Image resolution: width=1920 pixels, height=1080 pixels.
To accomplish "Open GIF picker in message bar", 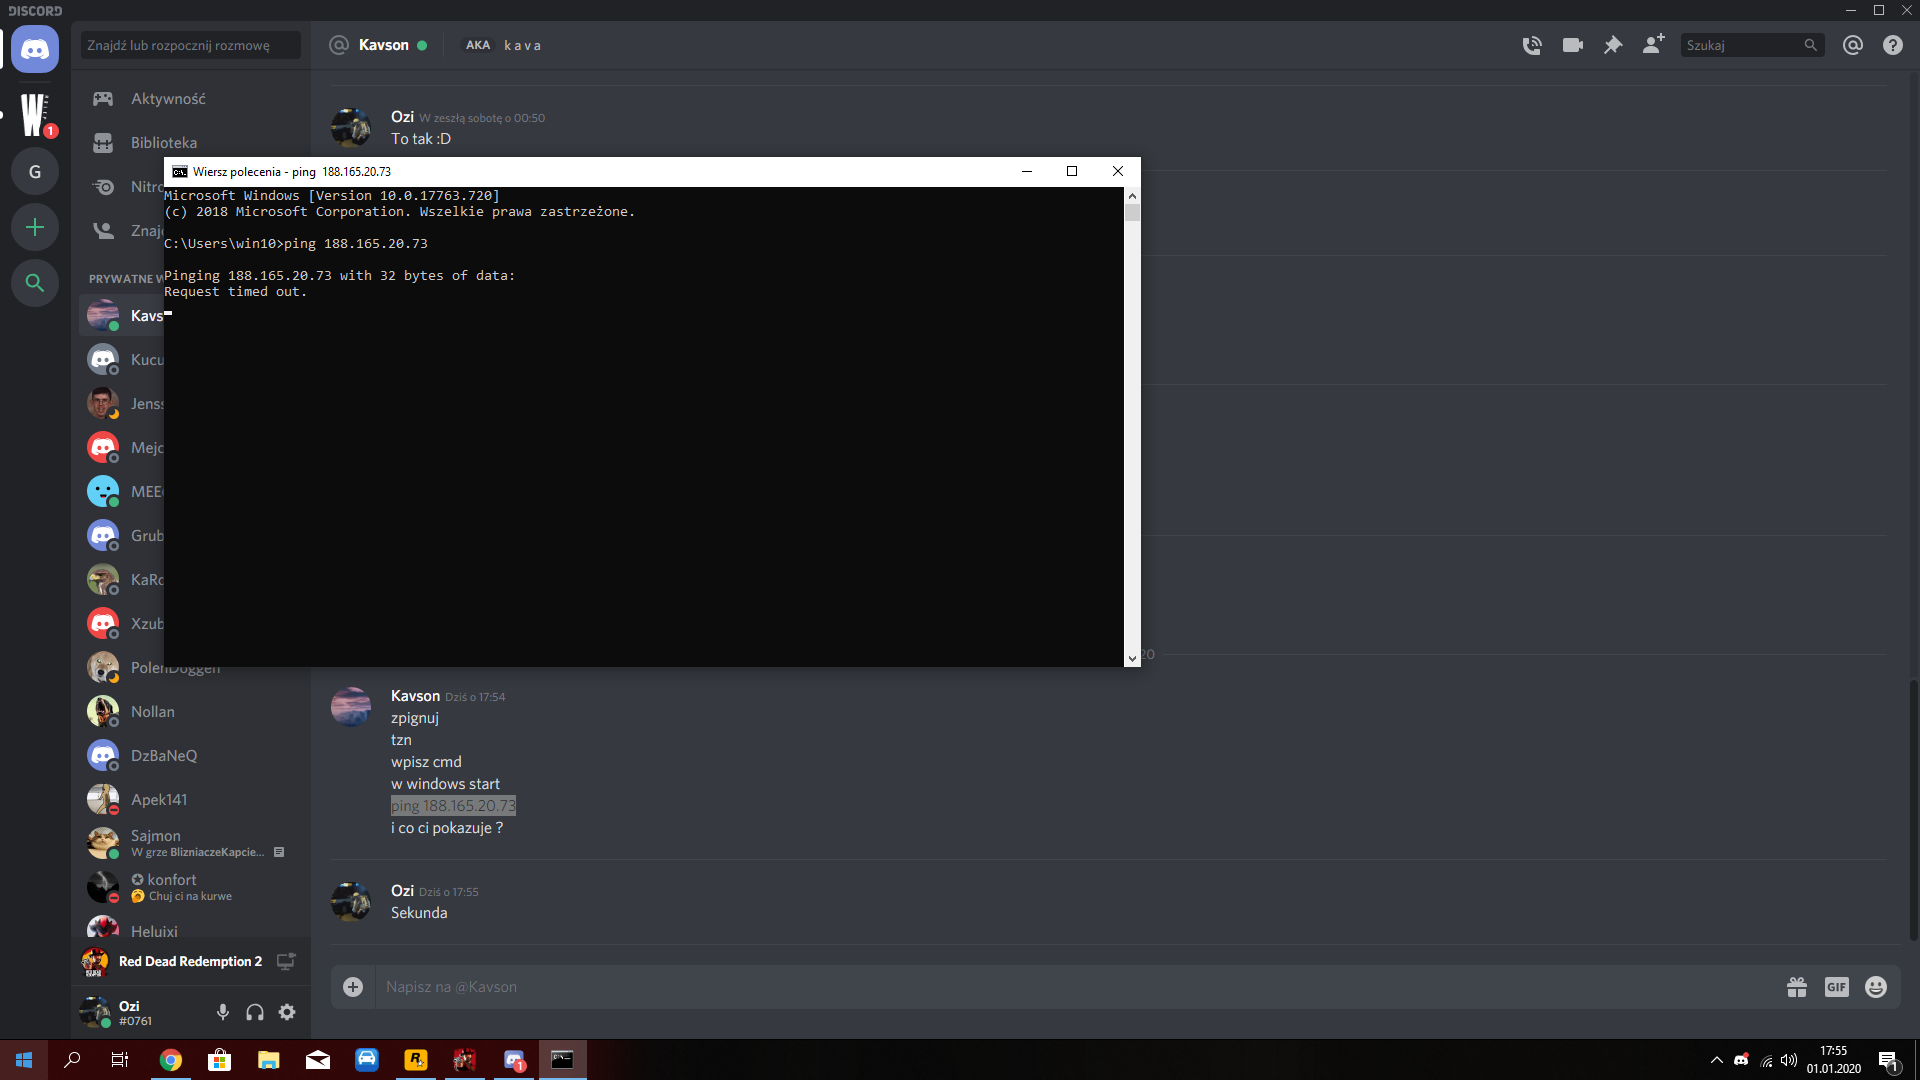I will click(1837, 987).
